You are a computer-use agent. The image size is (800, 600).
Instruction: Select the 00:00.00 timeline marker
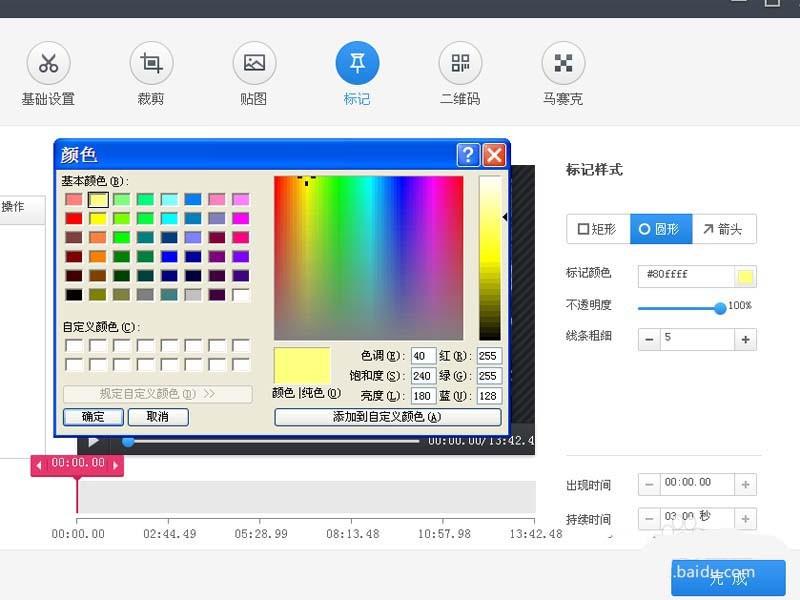point(77,466)
